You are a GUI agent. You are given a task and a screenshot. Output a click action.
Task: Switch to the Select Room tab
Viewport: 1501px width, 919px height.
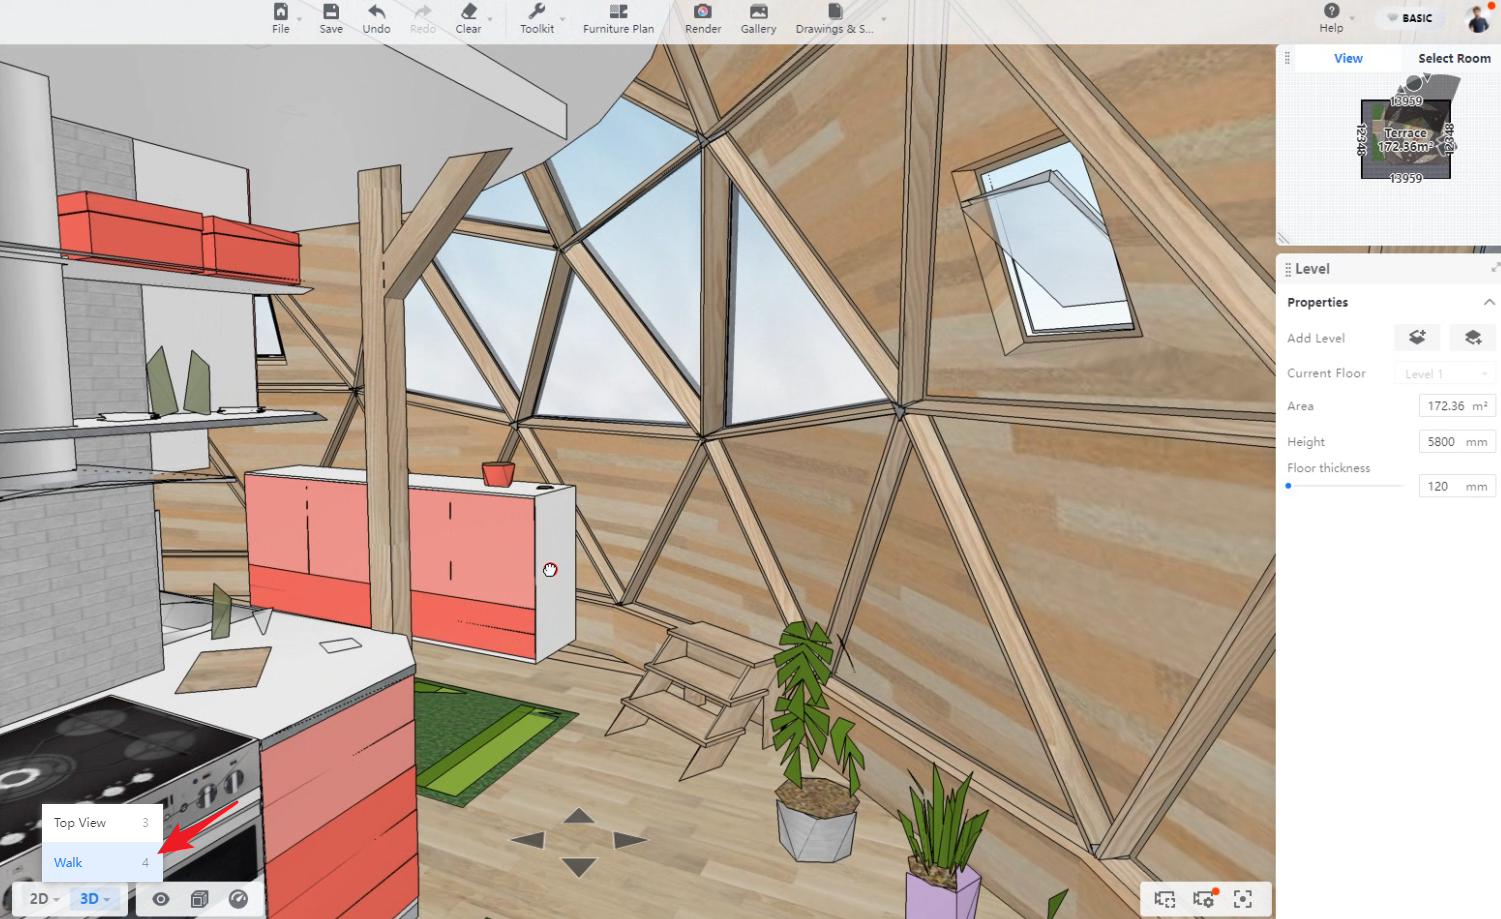(1453, 58)
